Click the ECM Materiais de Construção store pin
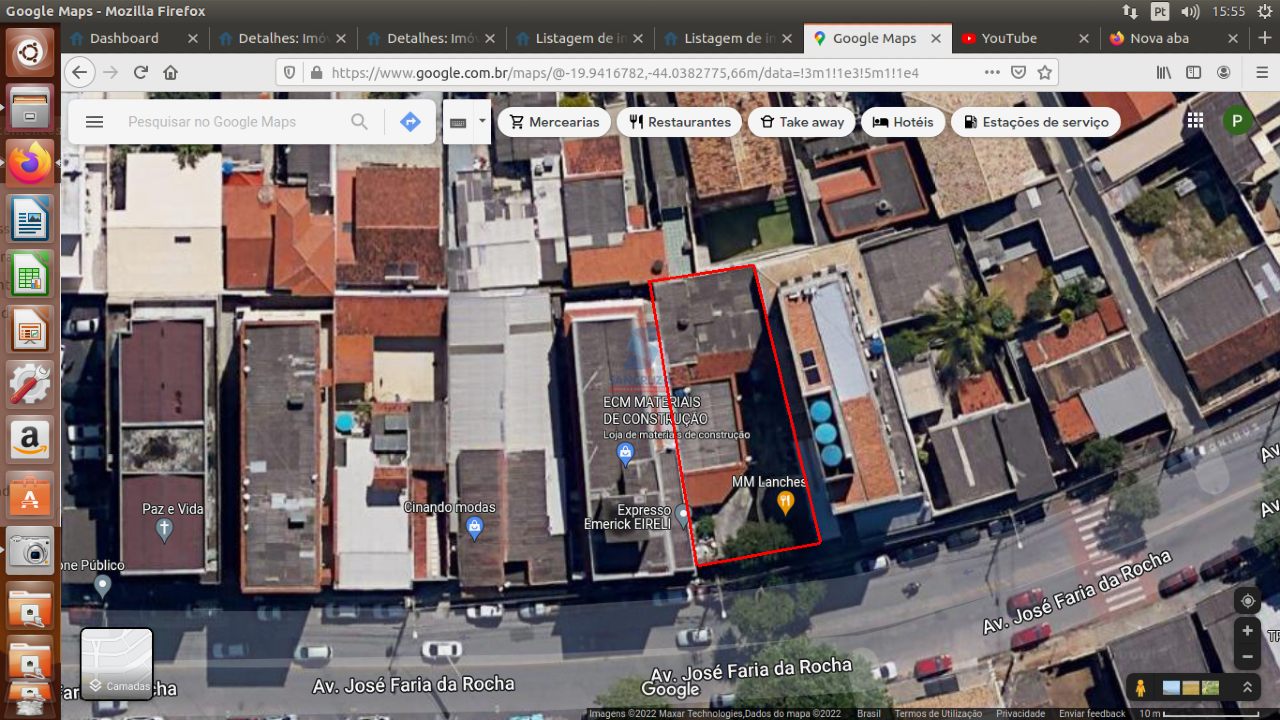Viewport: 1280px width, 720px height. [625, 453]
